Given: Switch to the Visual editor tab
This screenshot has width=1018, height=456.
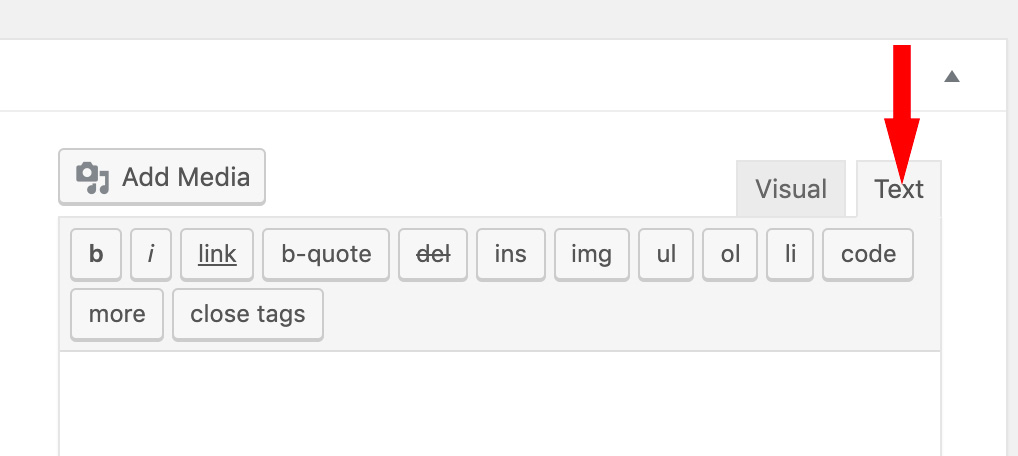Looking at the screenshot, I should 791,189.
